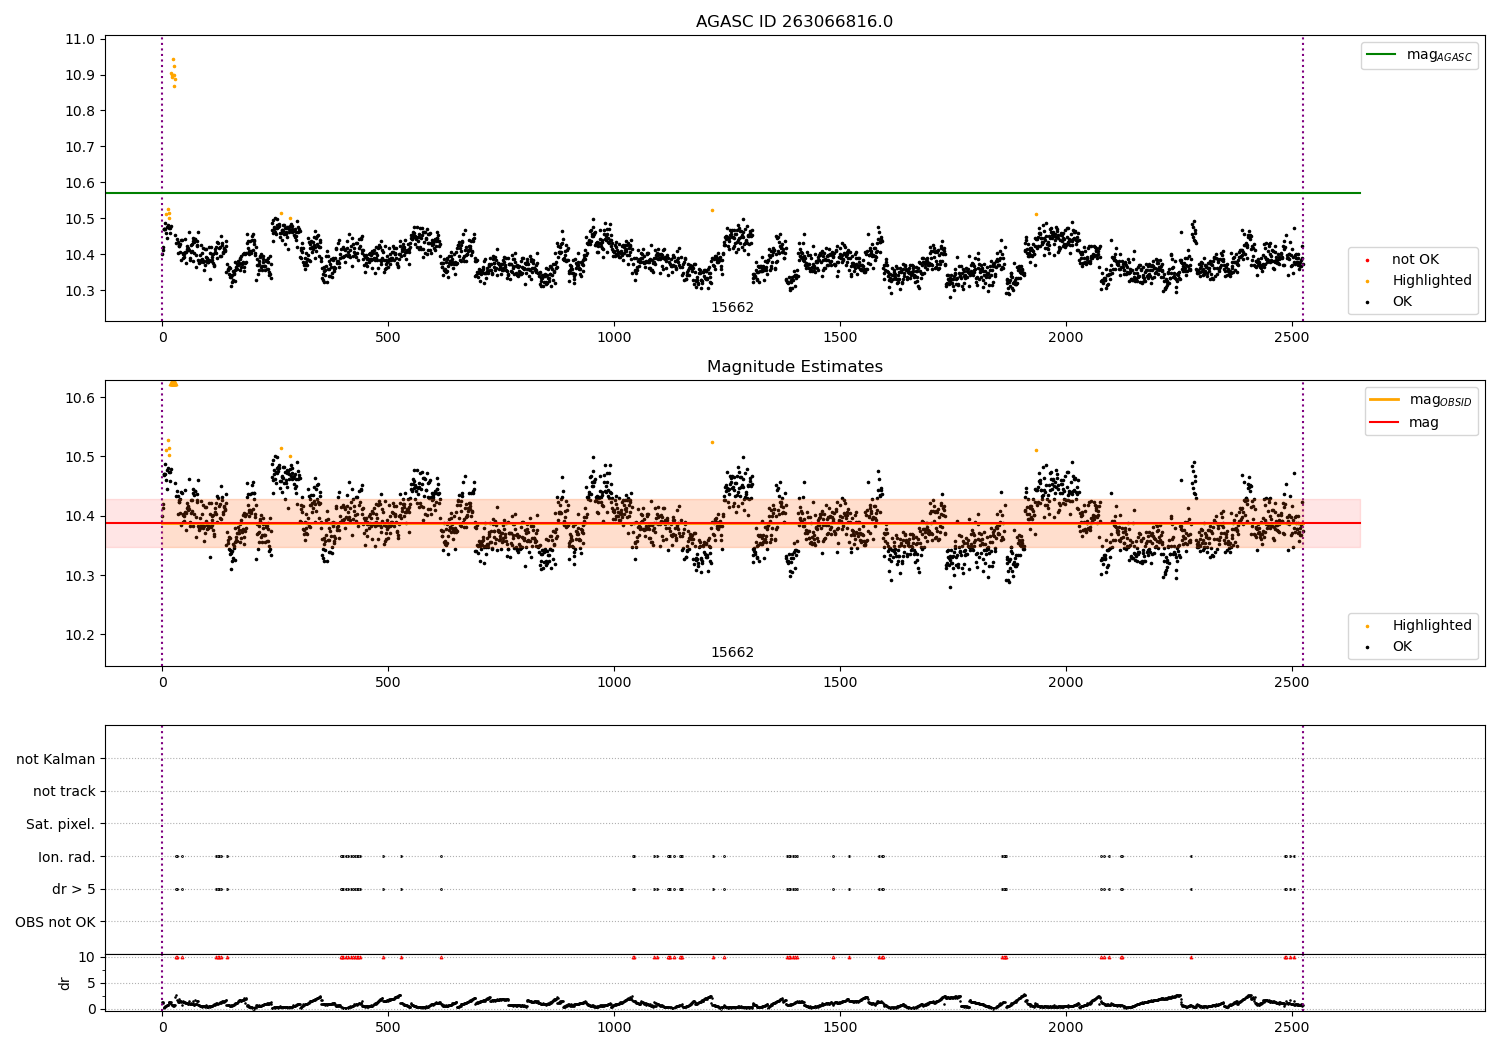Click the 10.8 y-axis tick label
1500x1050 pixels.
(x=81, y=112)
